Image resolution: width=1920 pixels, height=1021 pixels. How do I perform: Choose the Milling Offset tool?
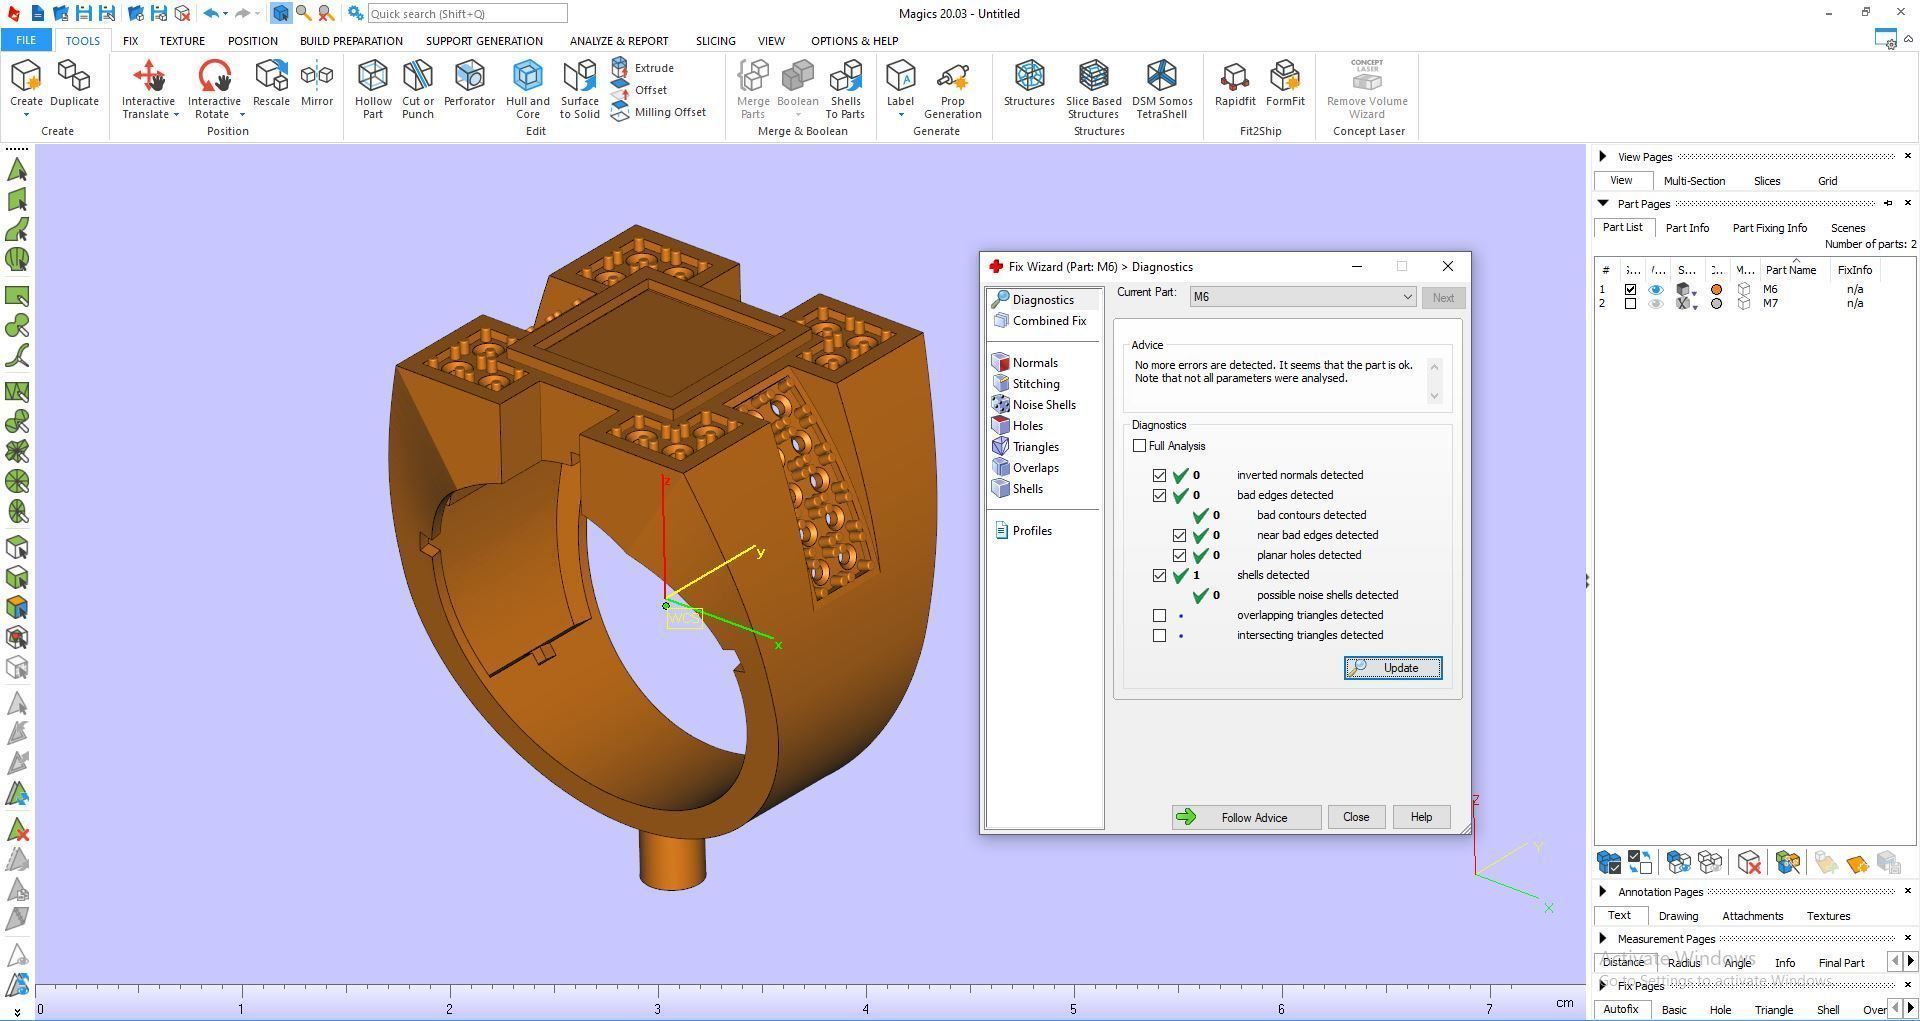[659, 112]
